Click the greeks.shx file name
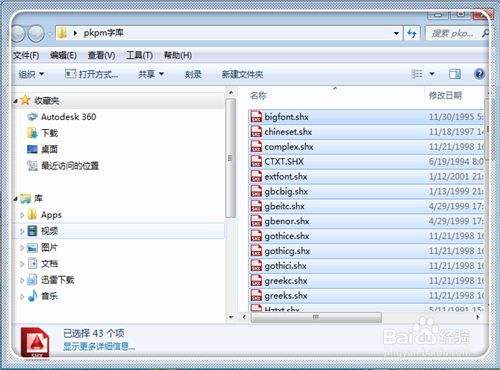The width and height of the screenshot is (500, 370). (x=286, y=296)
